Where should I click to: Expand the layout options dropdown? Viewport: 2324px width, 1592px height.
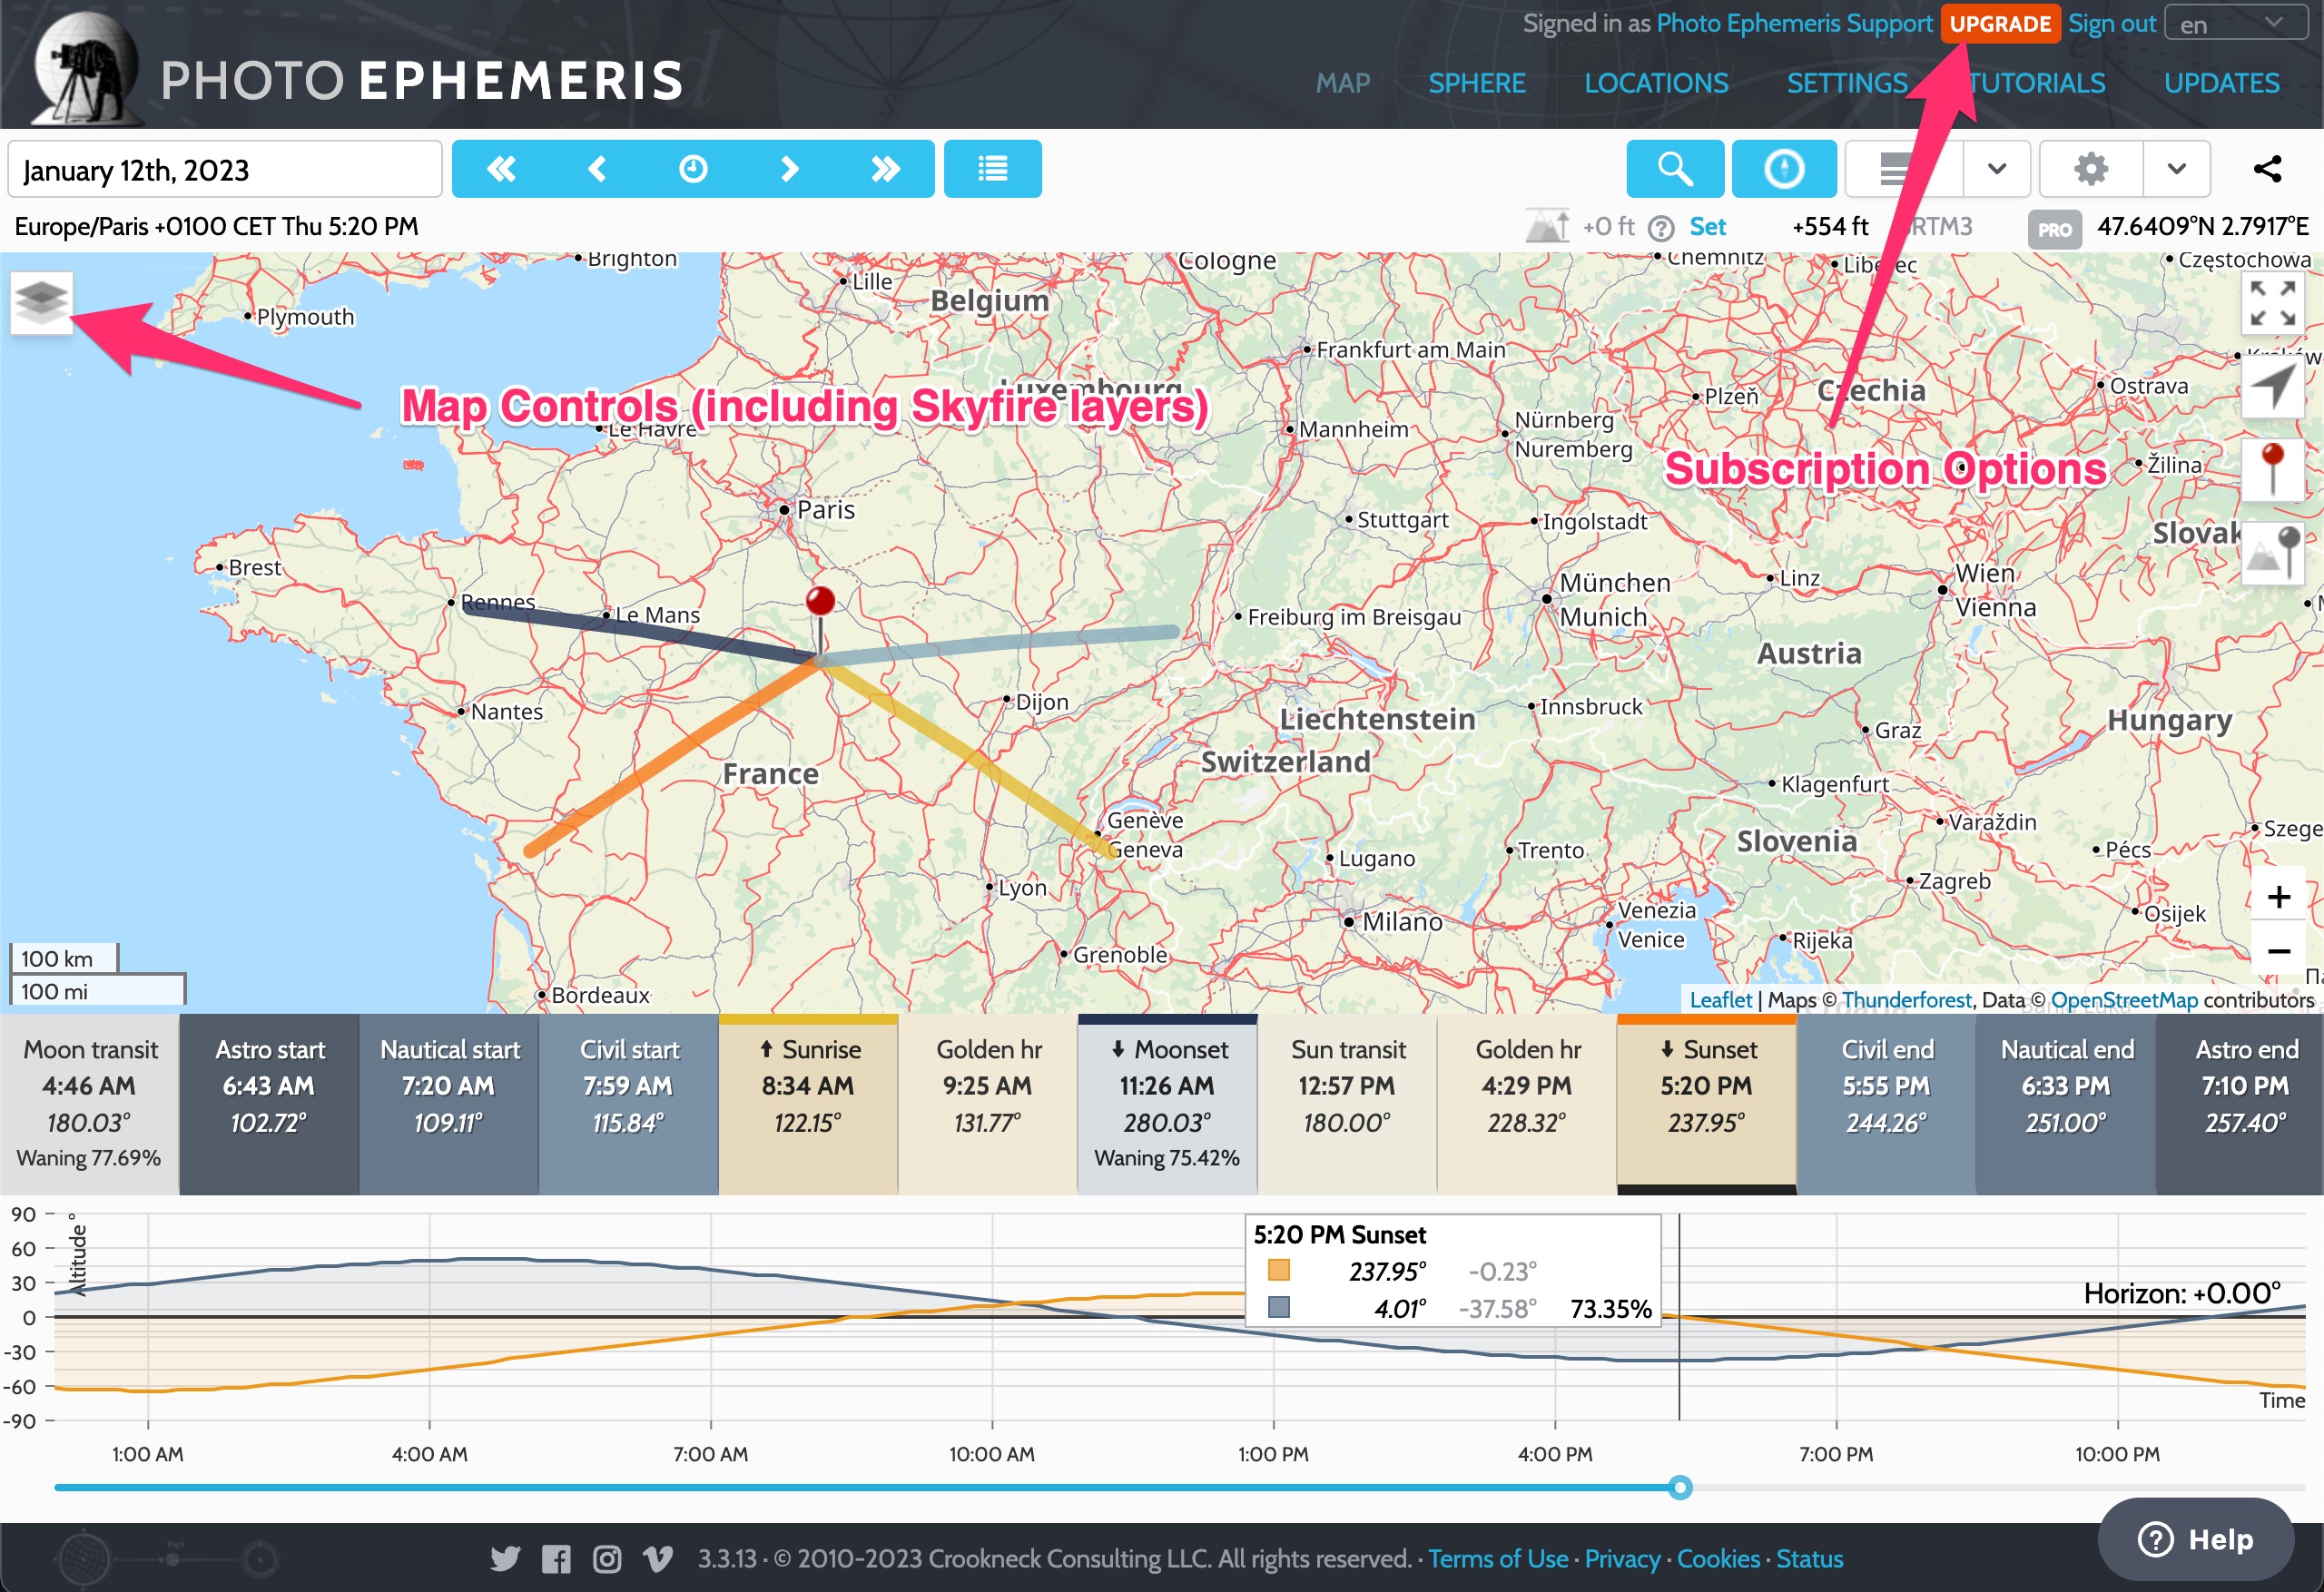(x=1997, y=169)
